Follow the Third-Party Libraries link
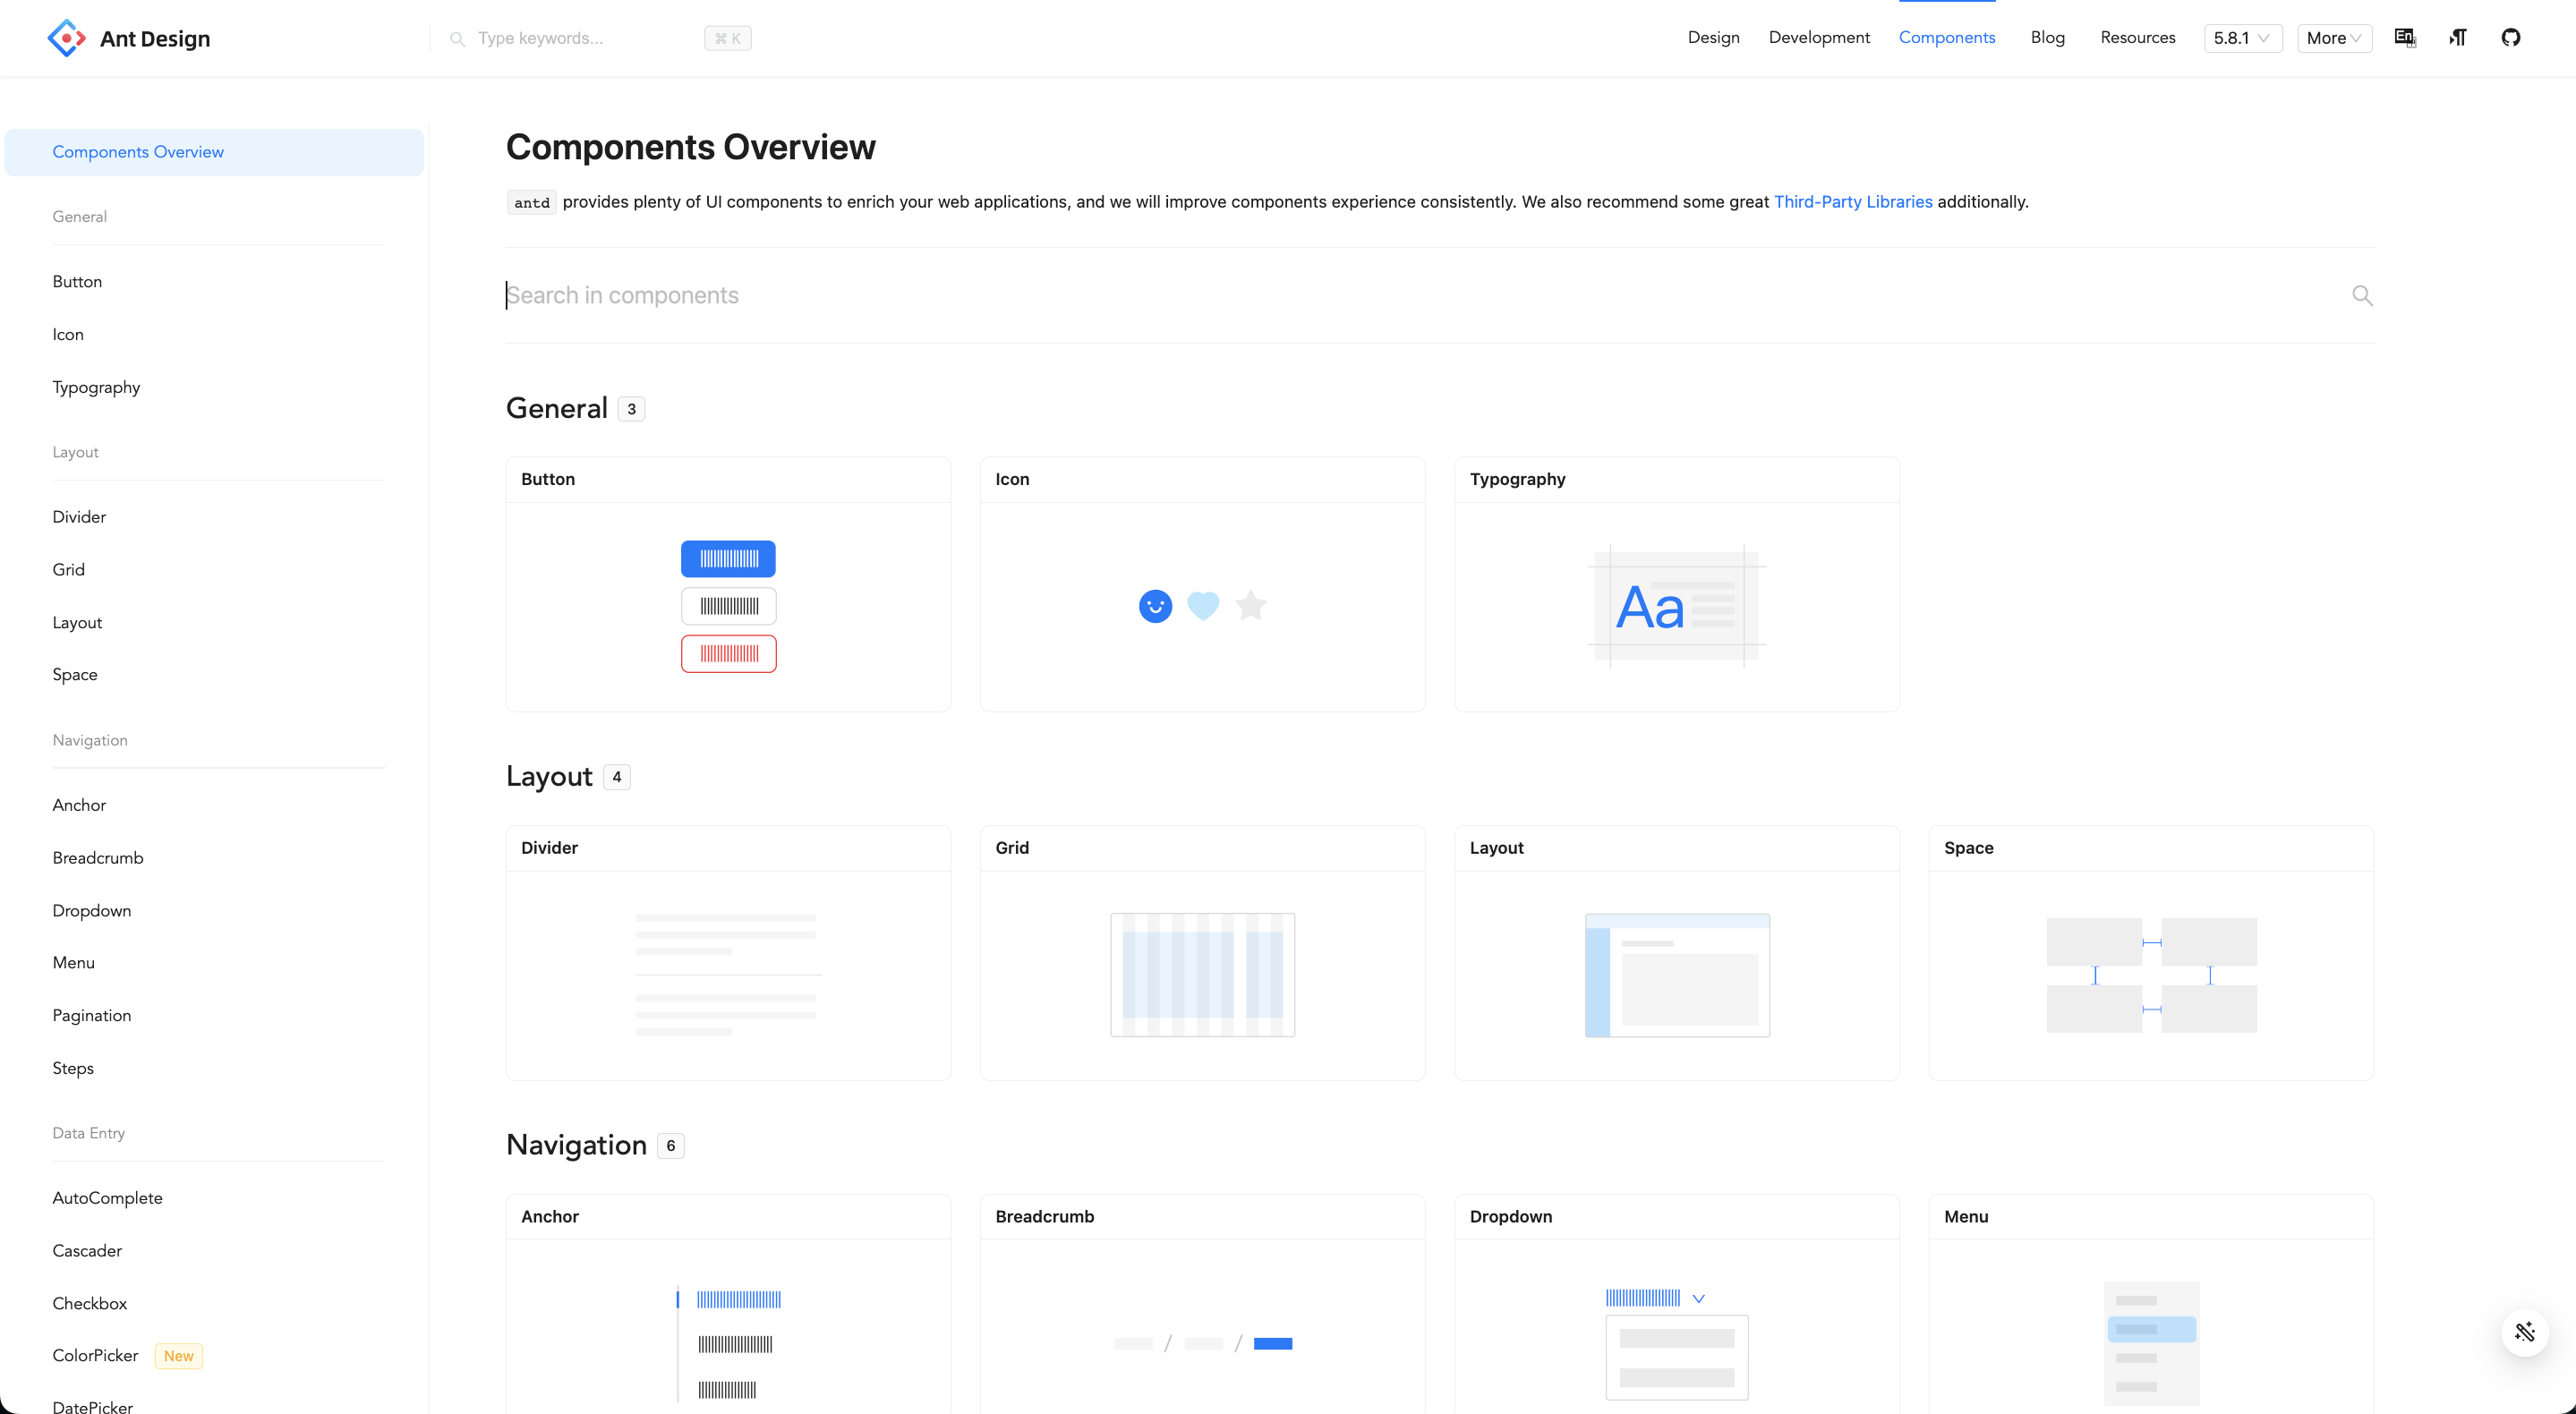Viewport: 2576px width, 1414px height. tap(1852, 202)
